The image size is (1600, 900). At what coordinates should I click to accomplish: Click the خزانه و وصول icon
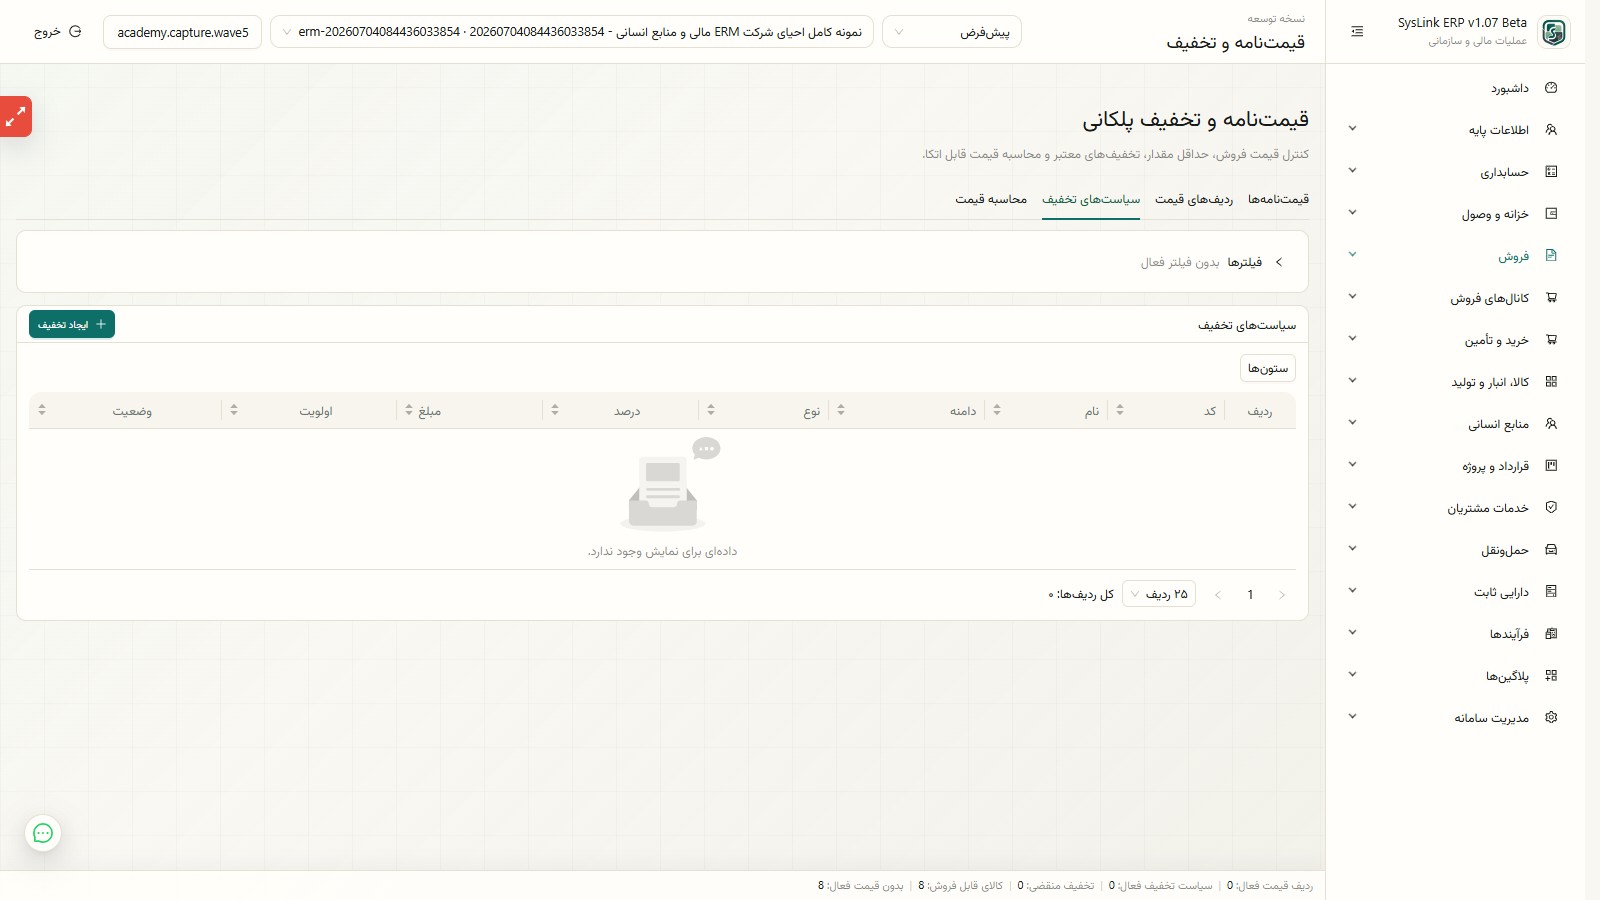click(x=1551, y=214)
